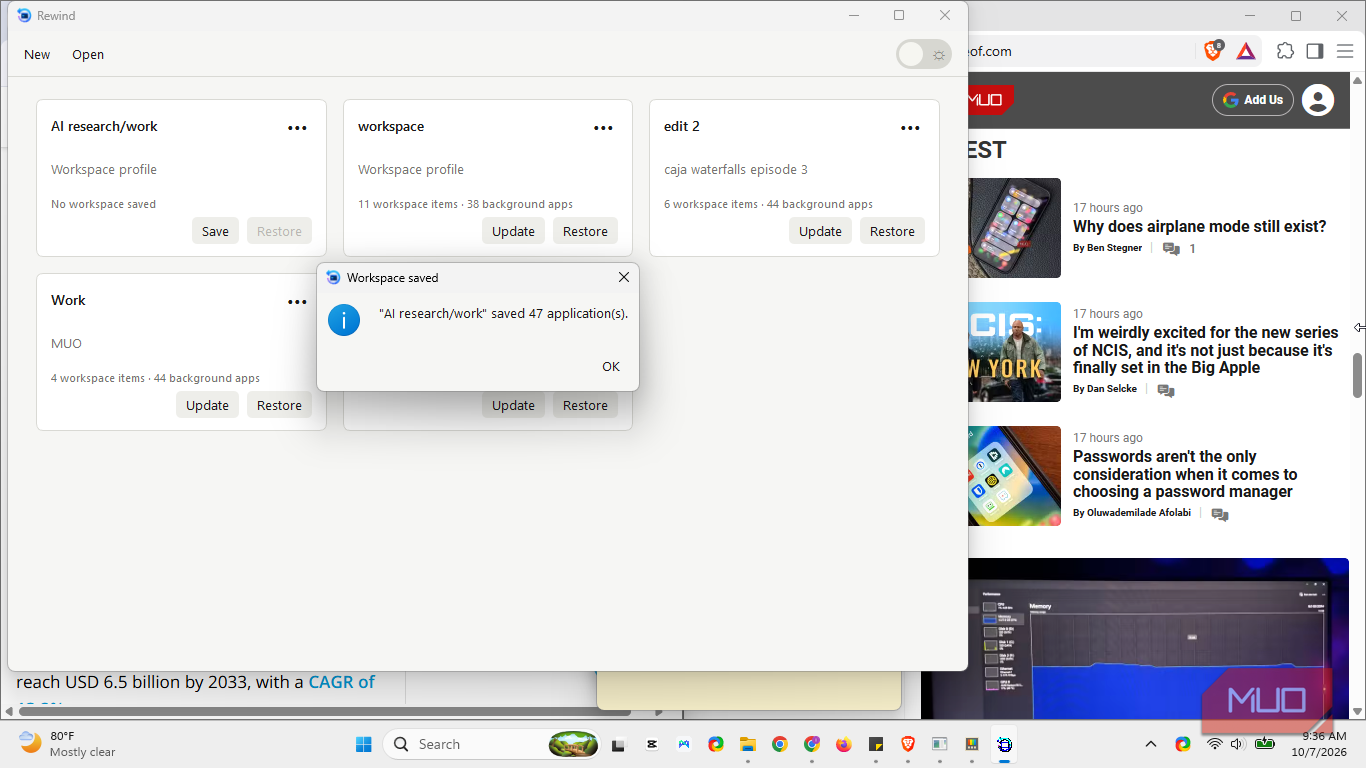Viewport: 1366px width, 768px height.
Task: Open the NCIS new series article
Action: 1205,350
